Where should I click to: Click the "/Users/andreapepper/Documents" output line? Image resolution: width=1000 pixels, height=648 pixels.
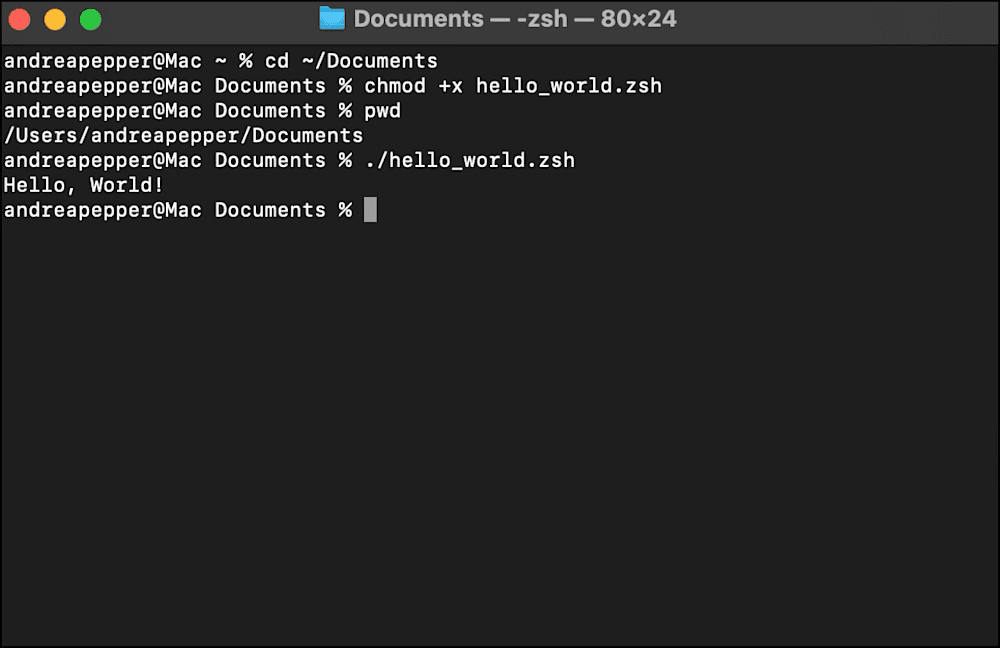[184, 136]
